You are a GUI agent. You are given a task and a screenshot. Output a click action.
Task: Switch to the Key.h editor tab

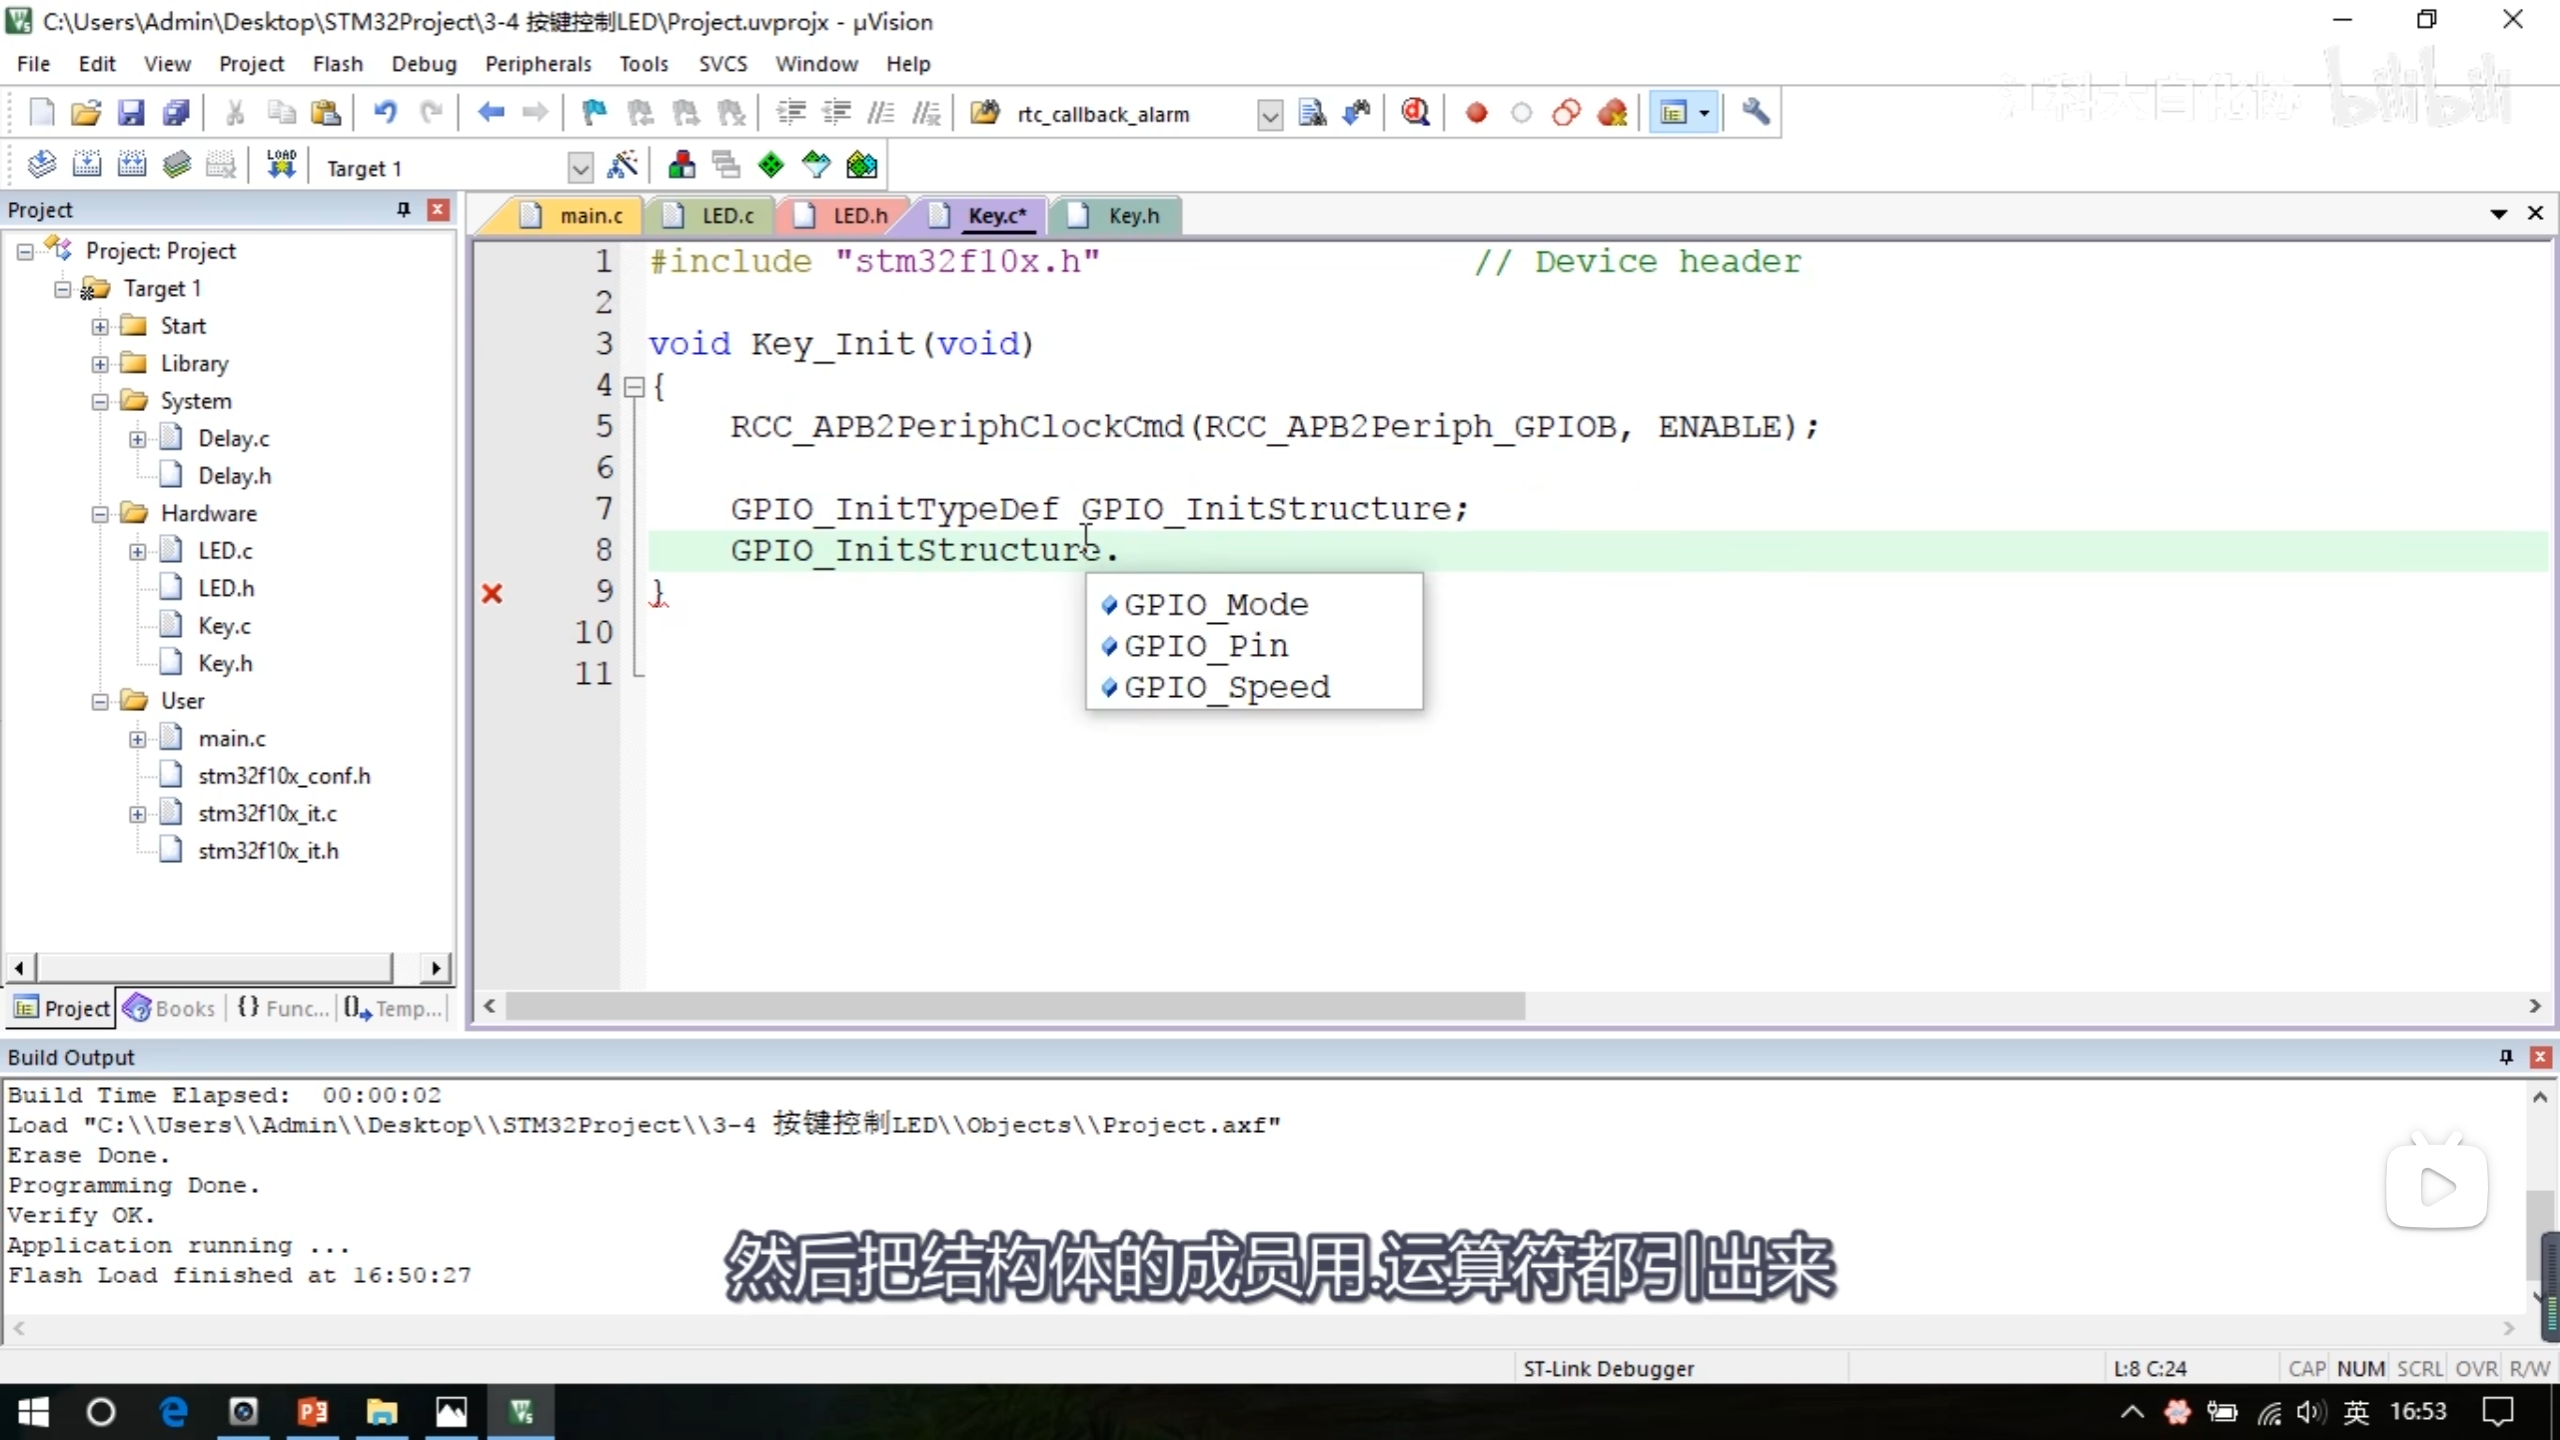(x=1132, y=216)
